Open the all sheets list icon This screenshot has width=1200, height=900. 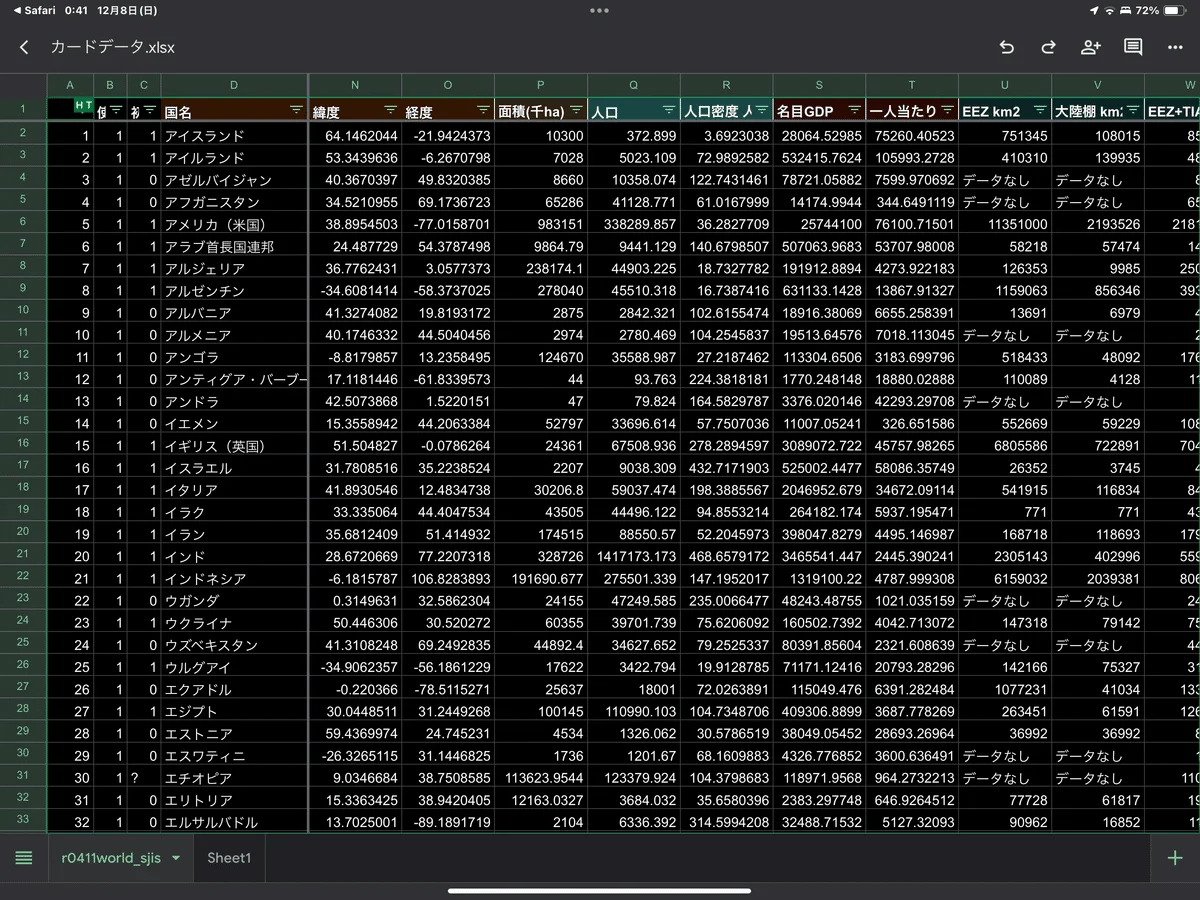coord(24,858)
